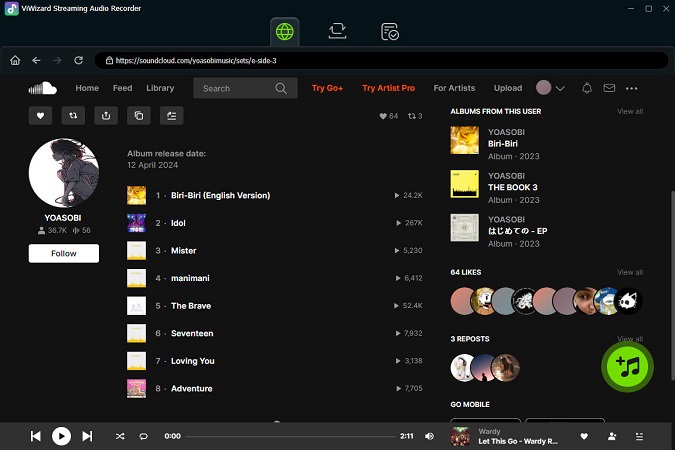Click the SoundCloud Search field
This screenshot has height=450, width=675.
pyautogui.click(x=245, y=88)
